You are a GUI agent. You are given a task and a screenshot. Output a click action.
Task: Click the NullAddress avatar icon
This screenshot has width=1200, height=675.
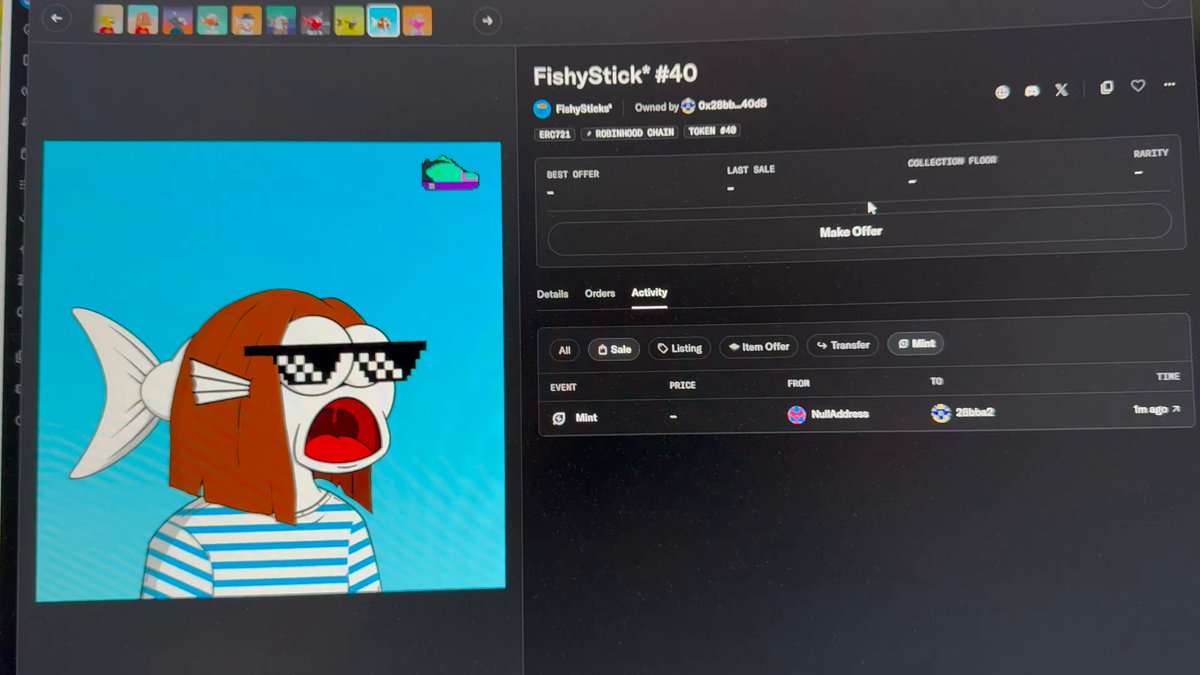click(x=797, y=415)
